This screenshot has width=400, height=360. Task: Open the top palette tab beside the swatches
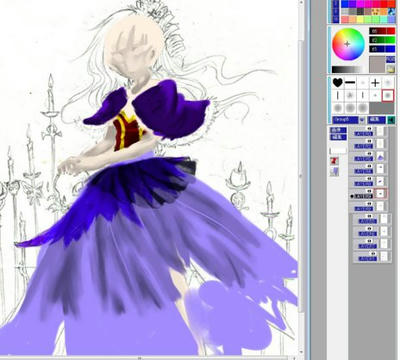click(x=336, y=4)
